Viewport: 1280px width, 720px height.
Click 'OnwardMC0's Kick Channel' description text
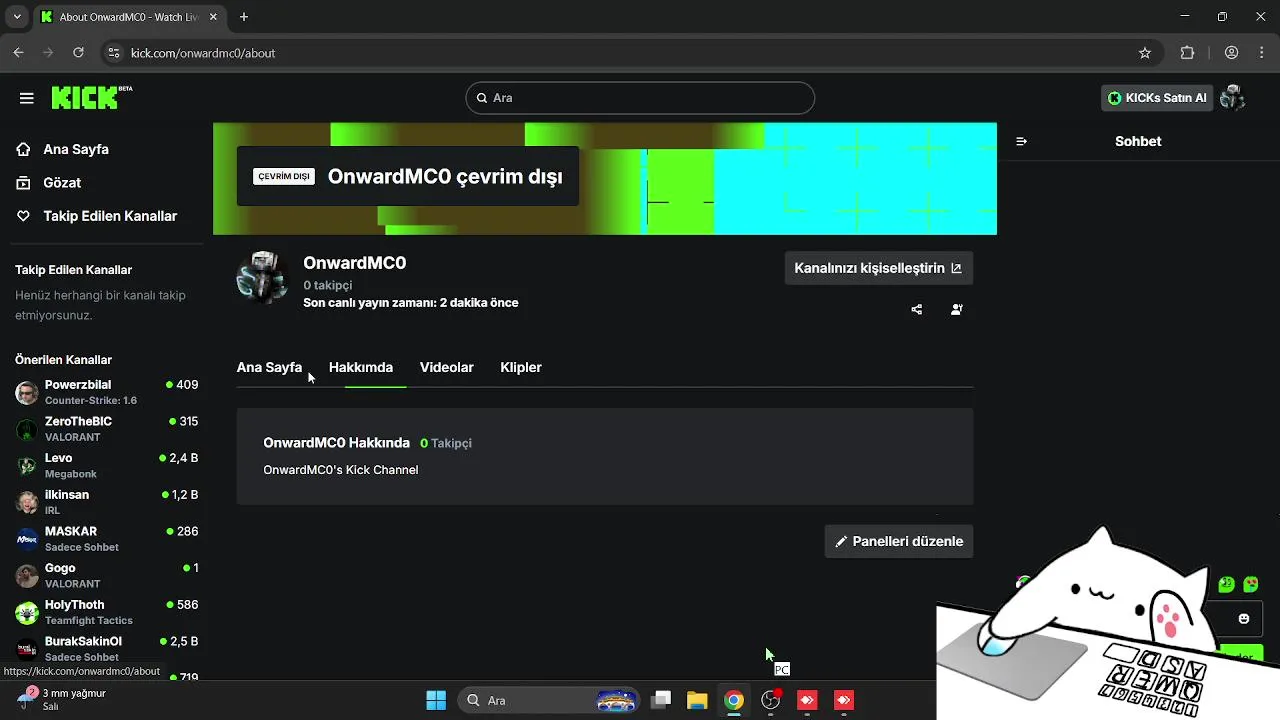click(341, 470)
